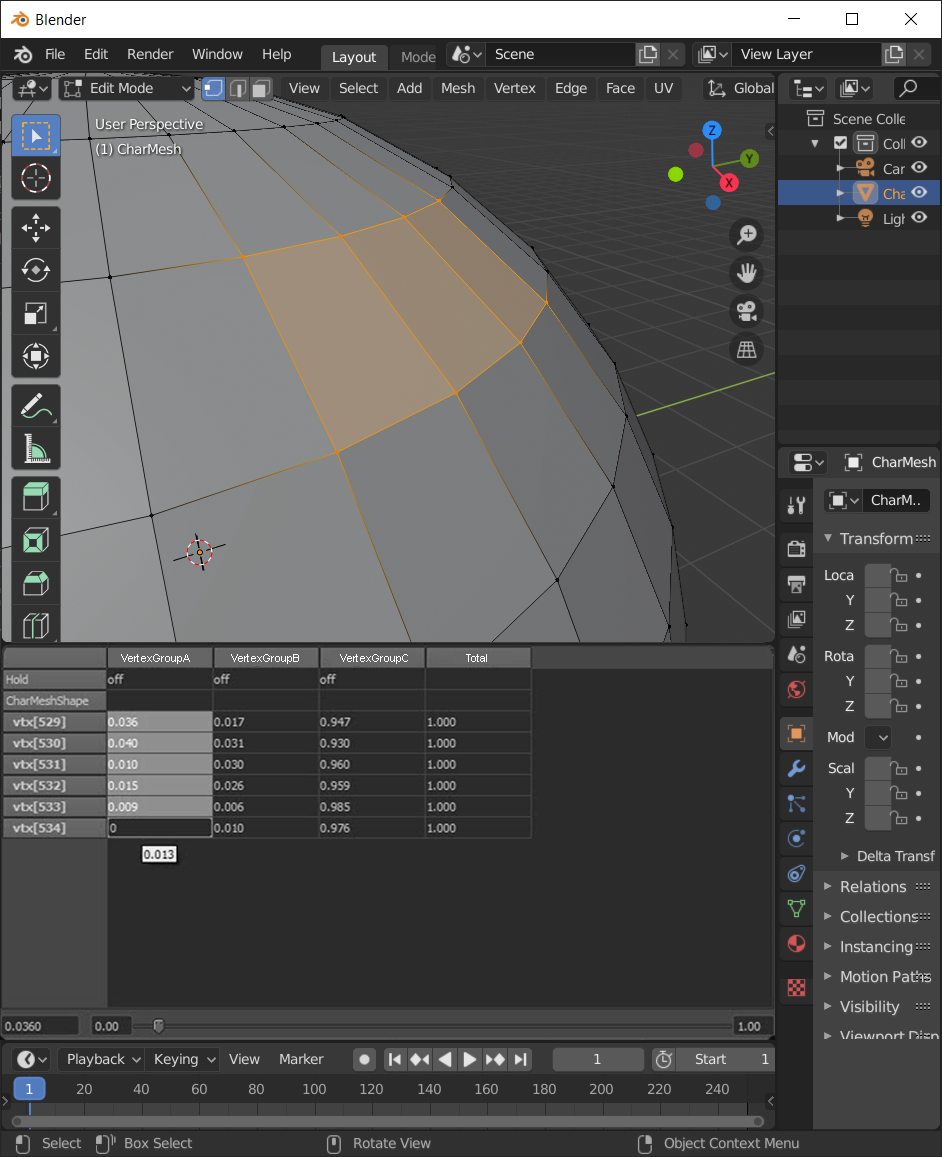The image size is (942, 1157).
Task: Enable face select mode
Action: coord(261,89)
